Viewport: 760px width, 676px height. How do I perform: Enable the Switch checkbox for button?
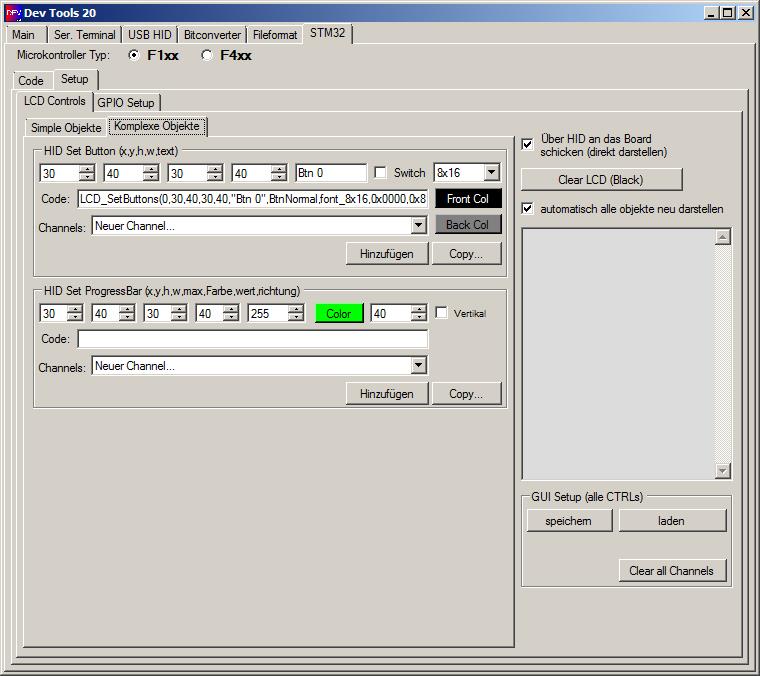click(x=380, y=173)
